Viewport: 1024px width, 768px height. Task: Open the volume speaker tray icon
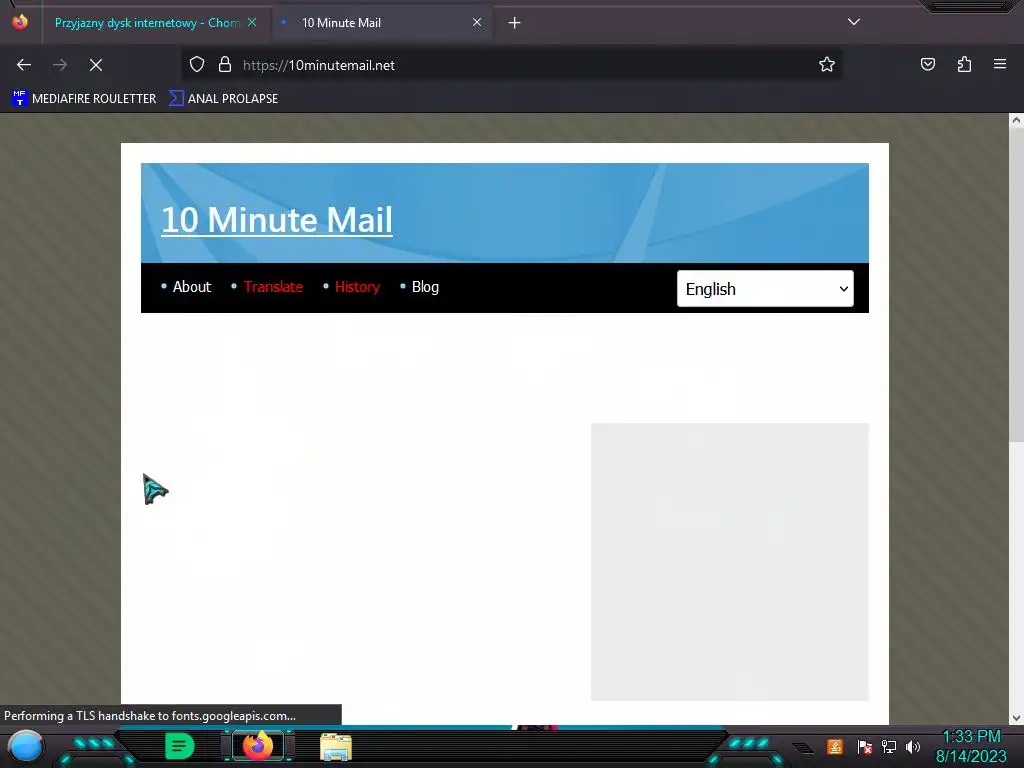point(912,746)
